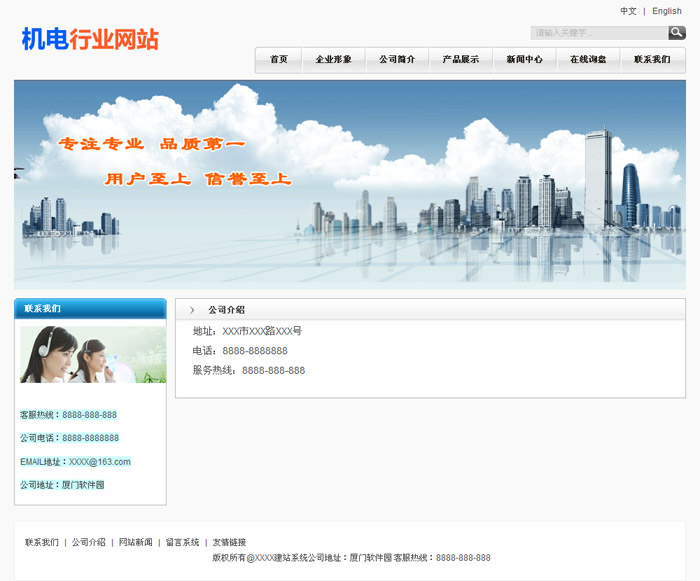Open 联系我们 in top navigation
700x581 pixels.
click(x=652, y=60)
